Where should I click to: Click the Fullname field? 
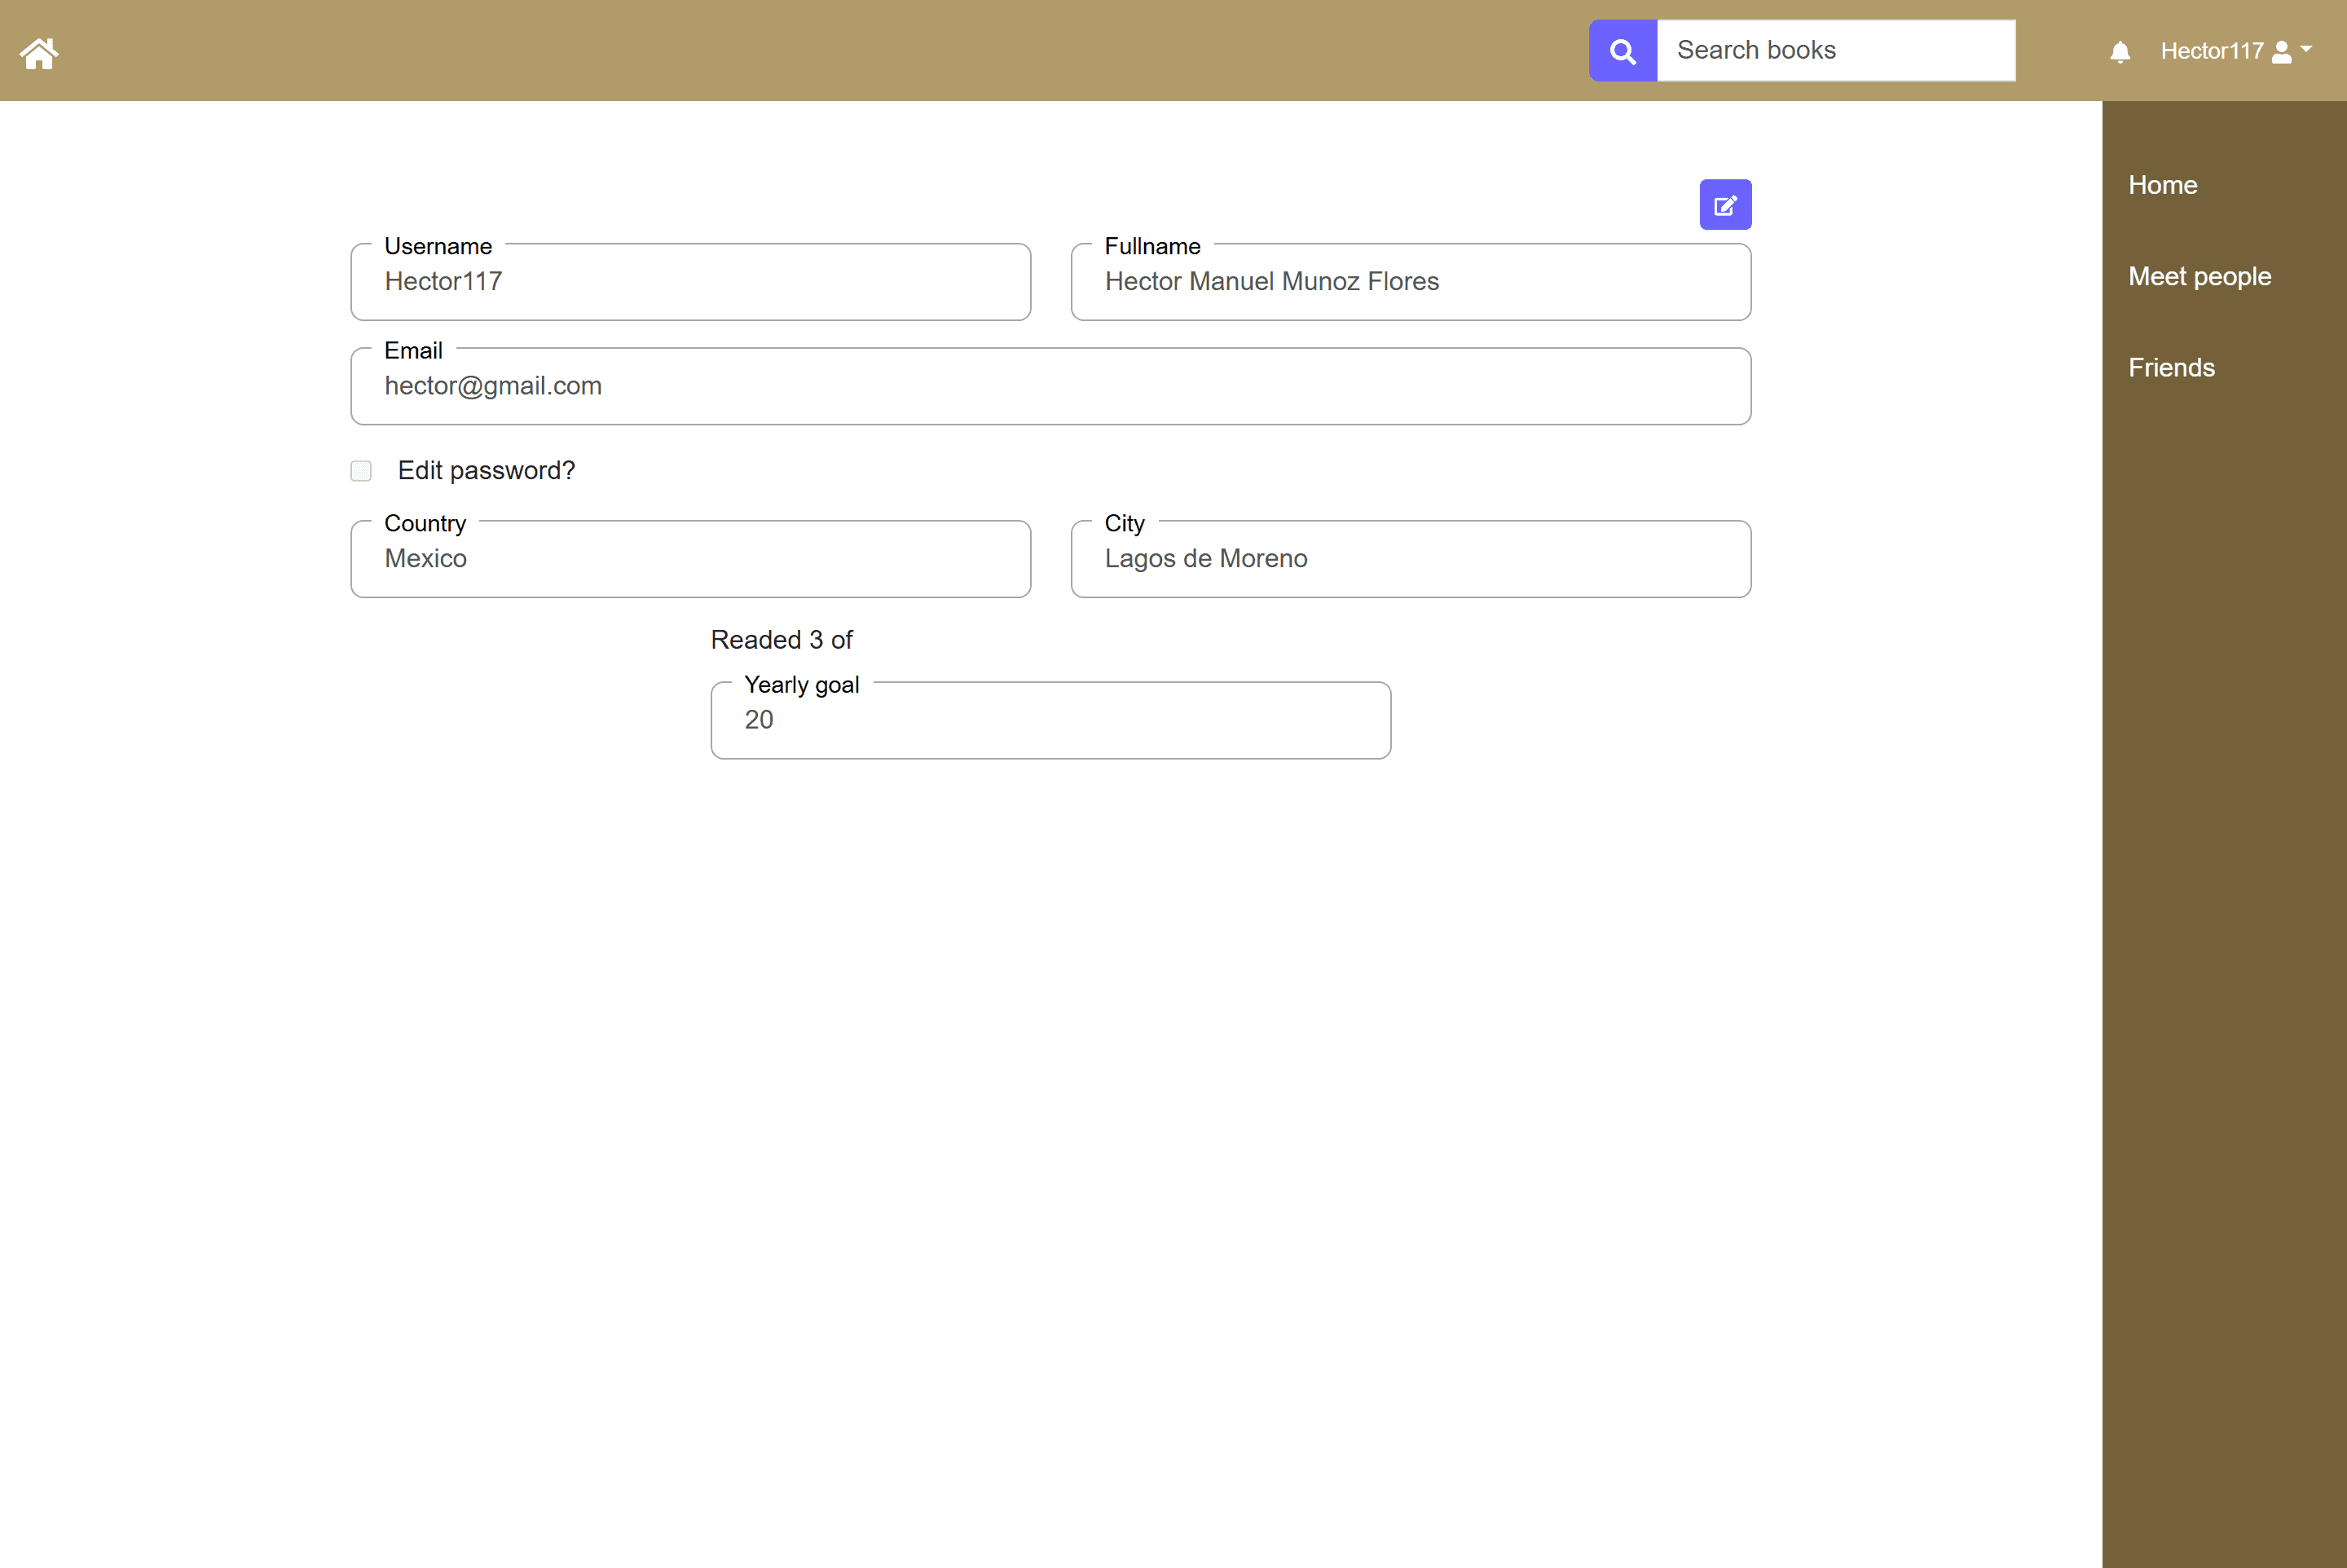1411,282
